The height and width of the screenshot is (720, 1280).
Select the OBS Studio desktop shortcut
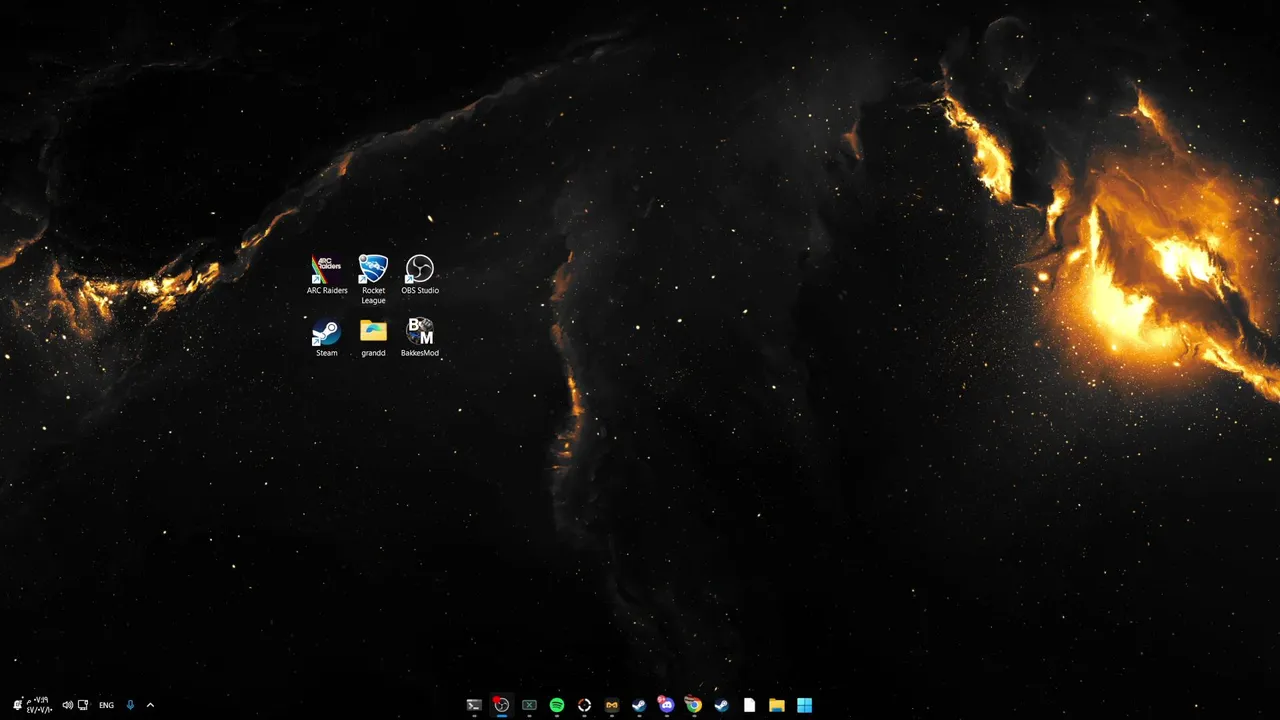click(x=420, y=274)
